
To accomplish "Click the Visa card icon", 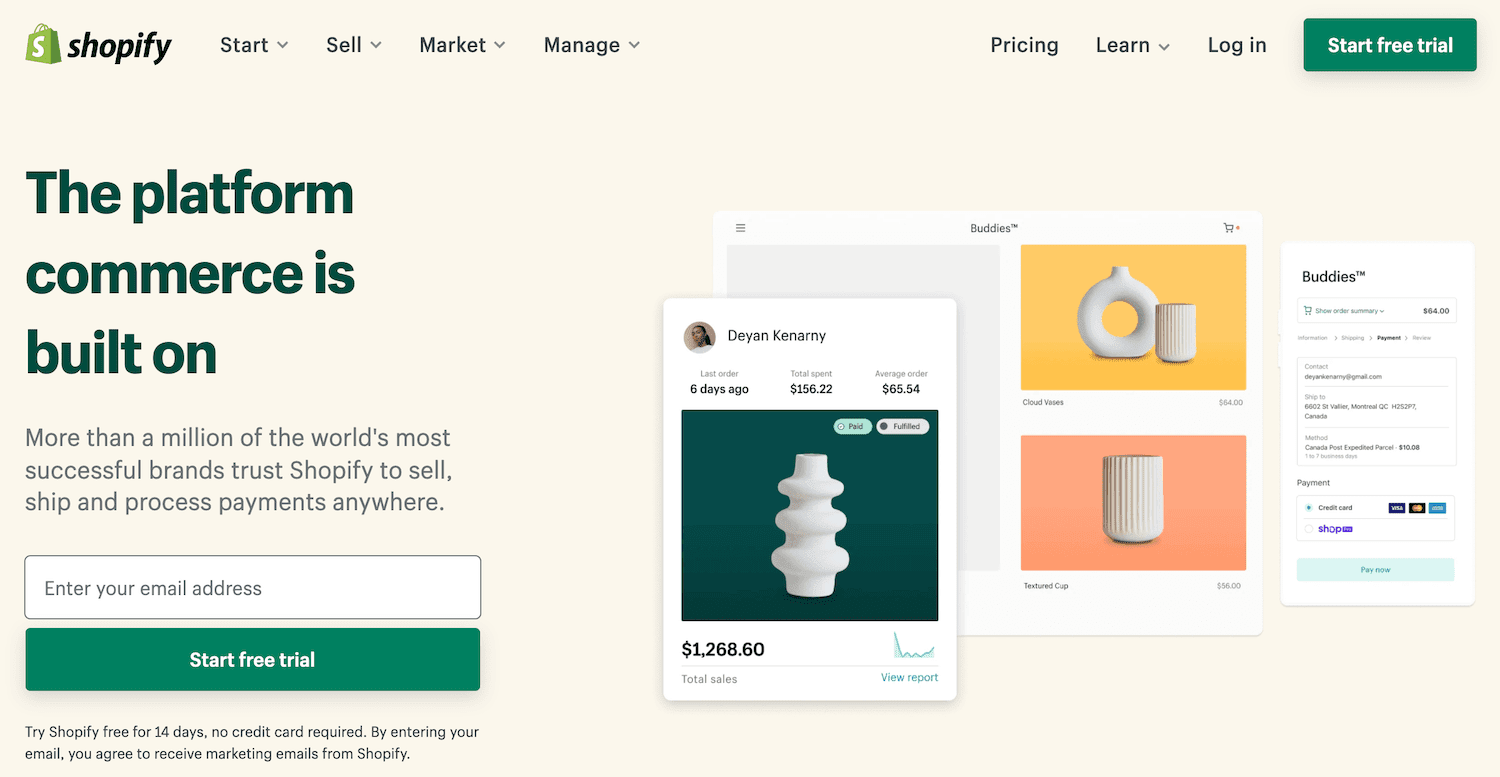I will click(x=1397, y=508).
